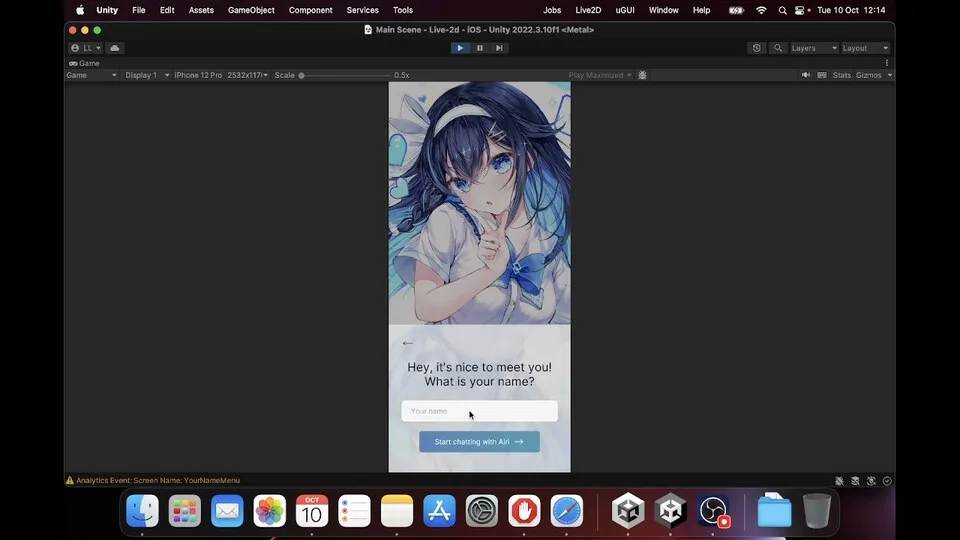Open Unity Cloud services icon

[x=114, y=48]
